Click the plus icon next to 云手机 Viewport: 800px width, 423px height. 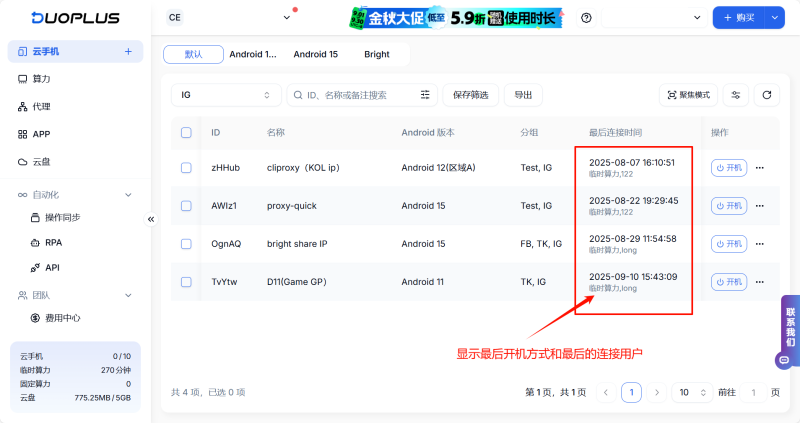127,51
